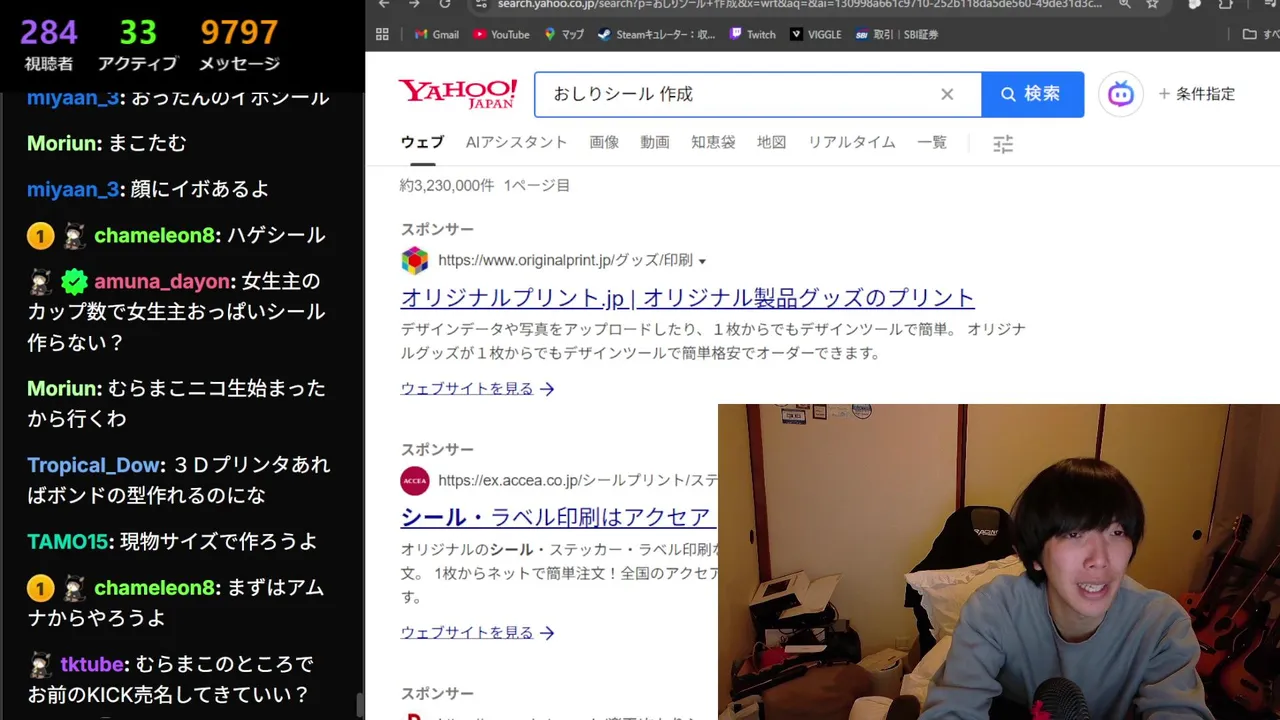Click the red ACCEA favicon
1280x720 pixels.
click(x=415, y=481)
